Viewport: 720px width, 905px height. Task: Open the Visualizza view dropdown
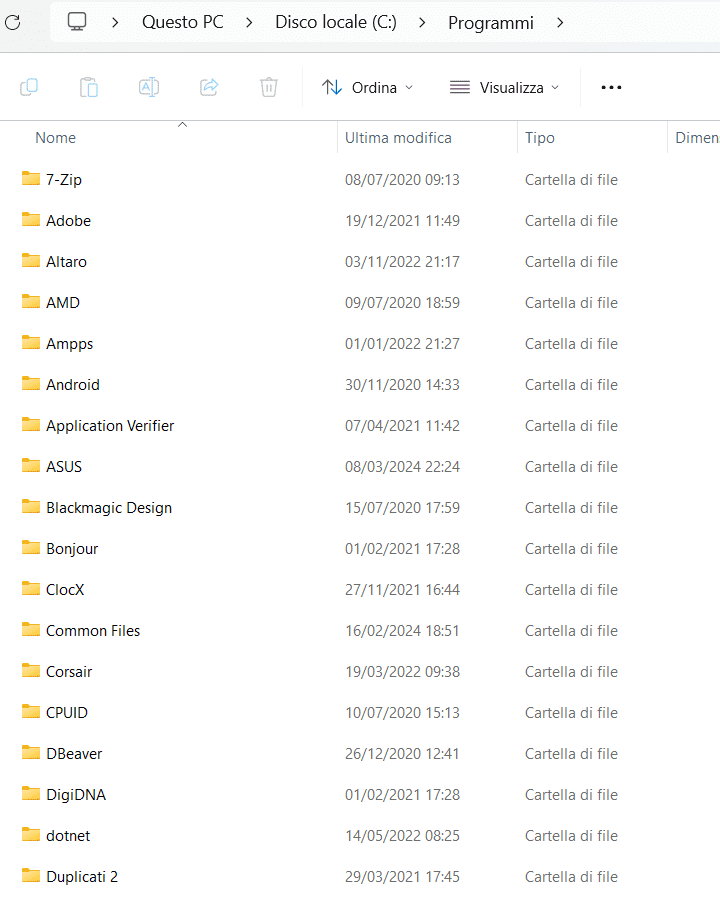tap(504, 87)
